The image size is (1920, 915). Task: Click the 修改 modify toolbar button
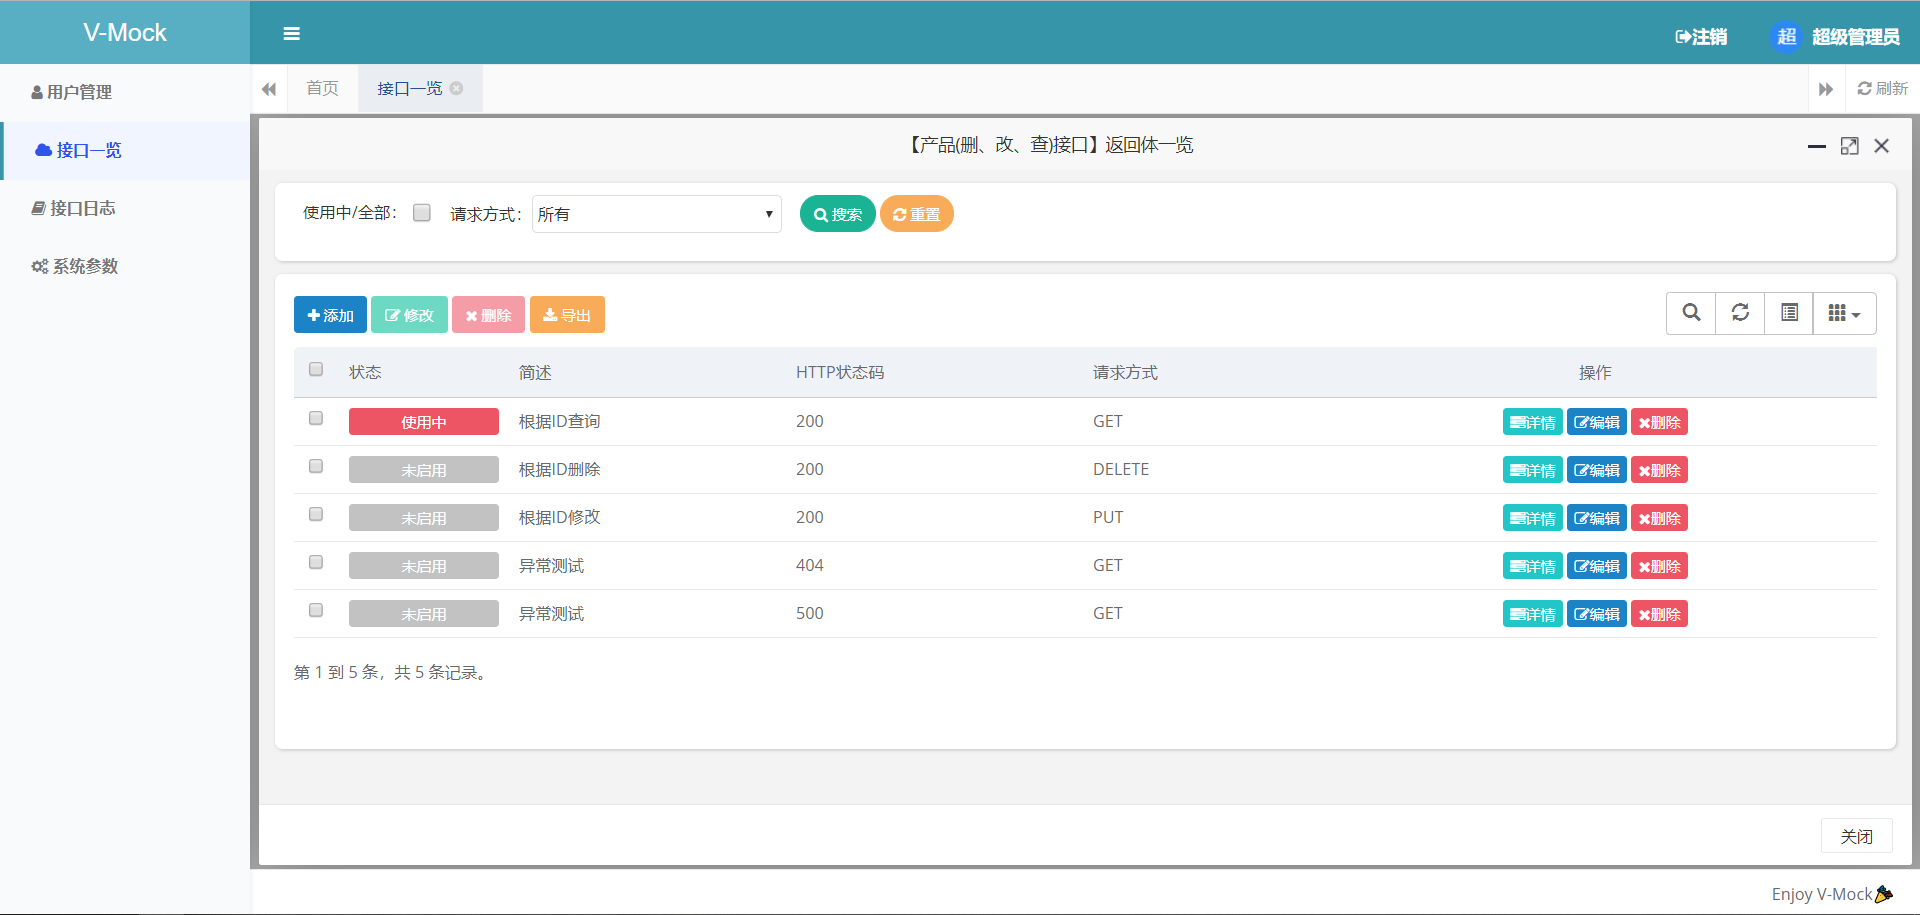(409, 315)
